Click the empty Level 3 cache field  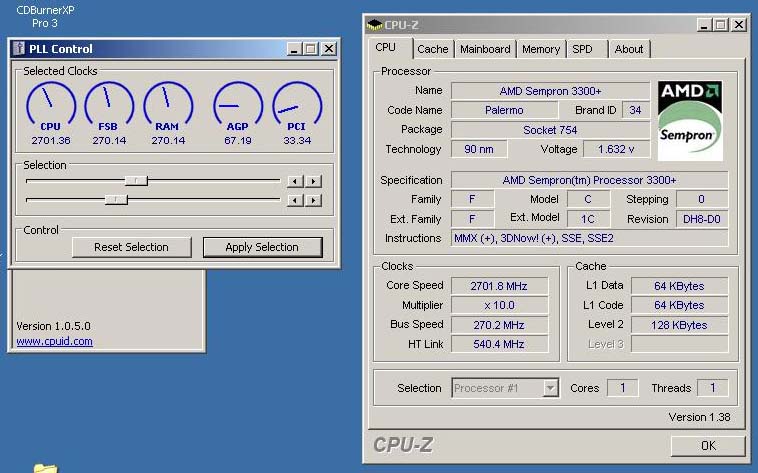[x=679, y=344]
